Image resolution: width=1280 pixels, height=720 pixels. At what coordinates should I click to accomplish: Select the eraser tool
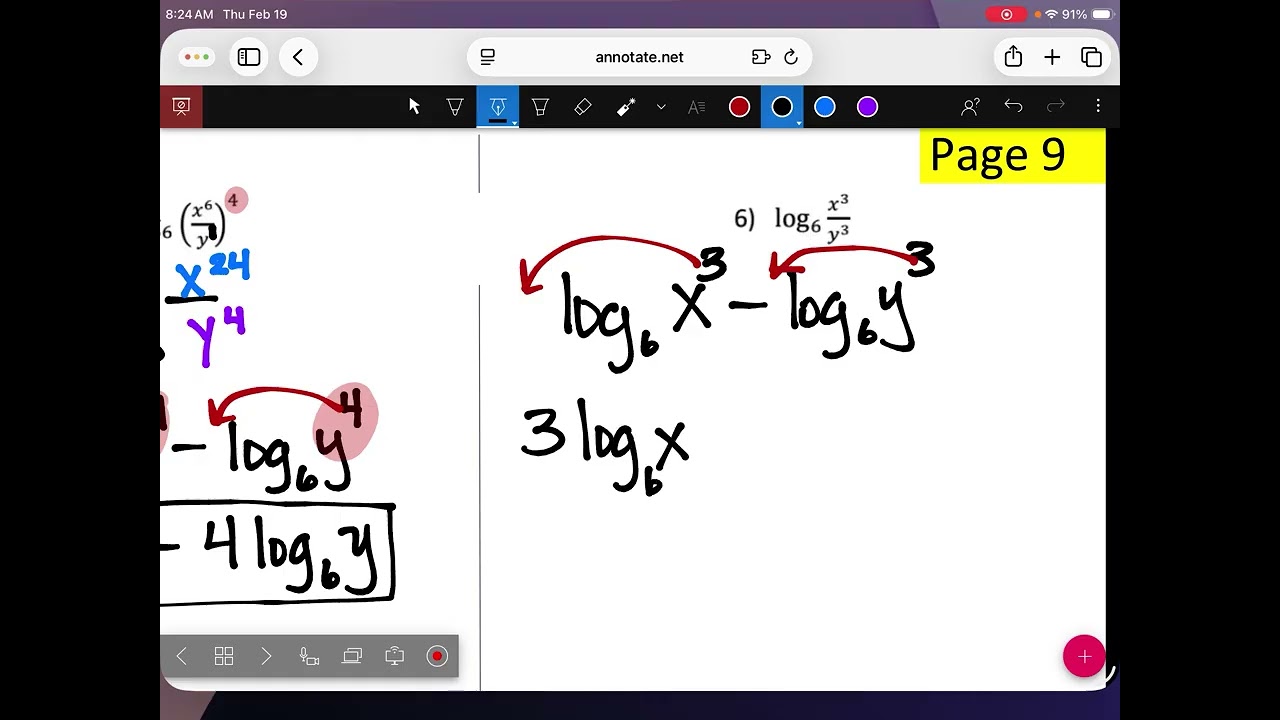click(x=583, y=107)
